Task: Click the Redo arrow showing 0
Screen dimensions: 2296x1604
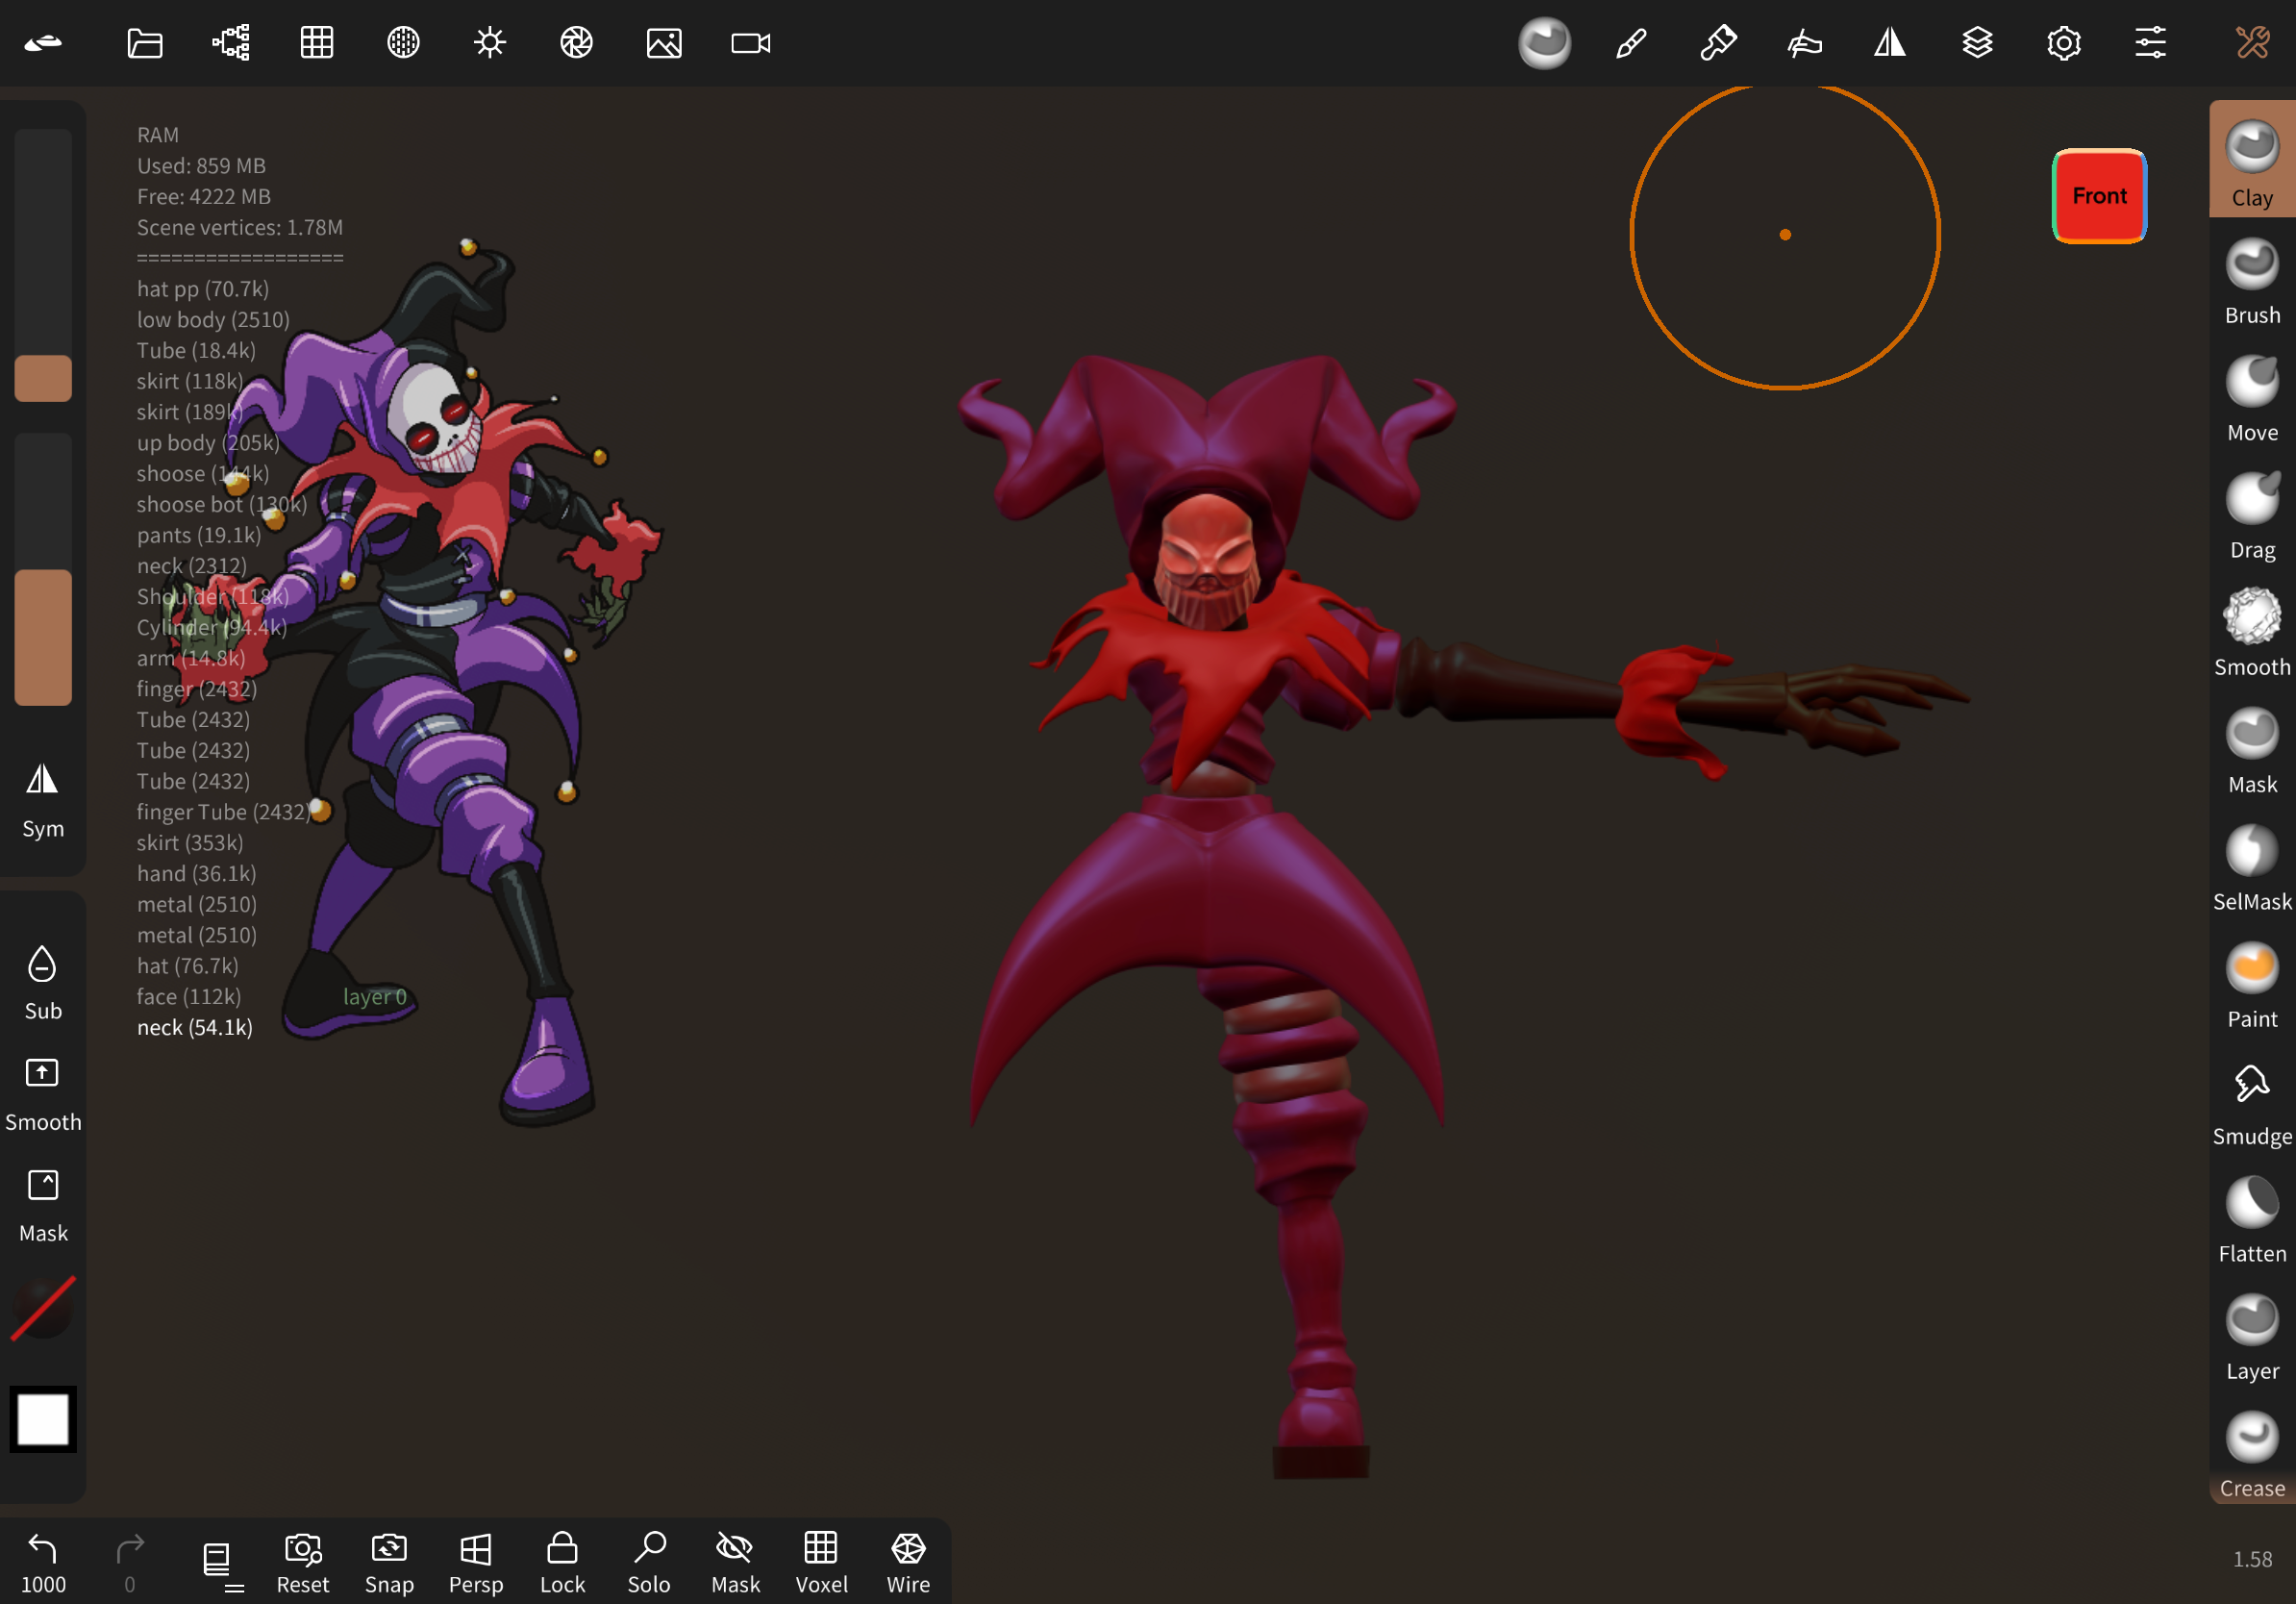Action: [130, 1563]
